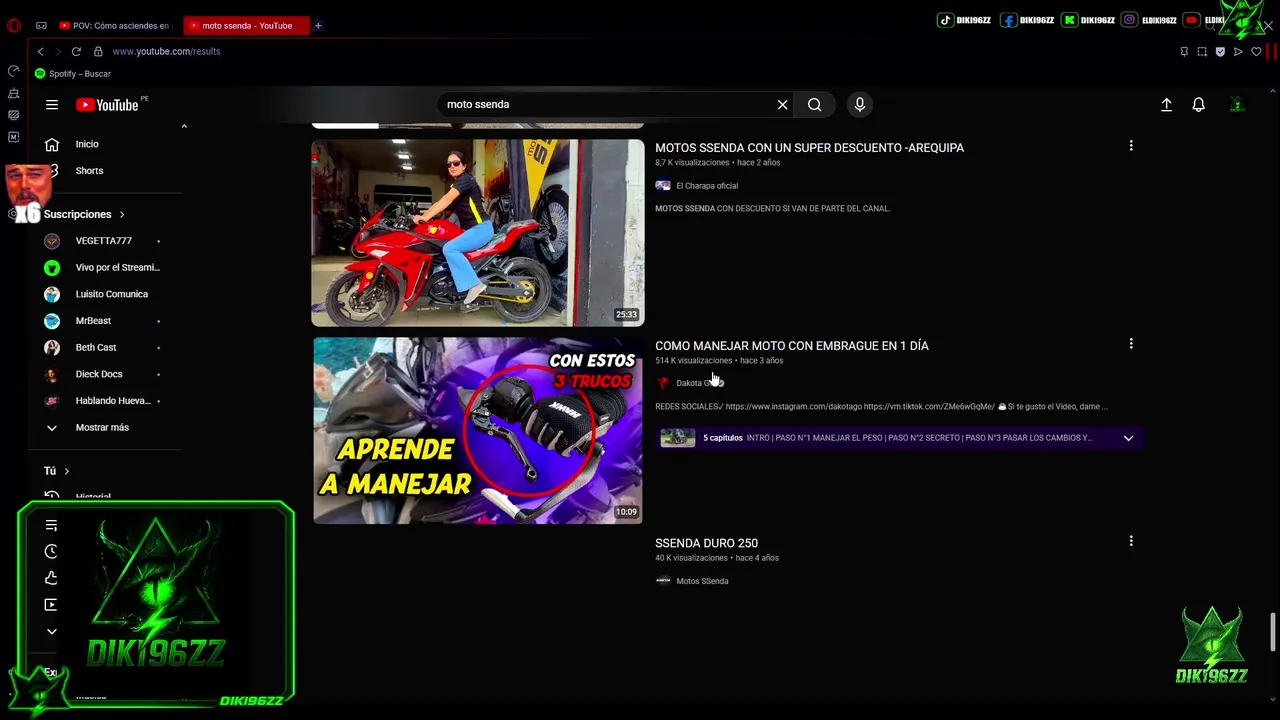1280x720 pixels.
Task: Play the red motorcycle thumbnail video
Action: [x=478, y=233]
